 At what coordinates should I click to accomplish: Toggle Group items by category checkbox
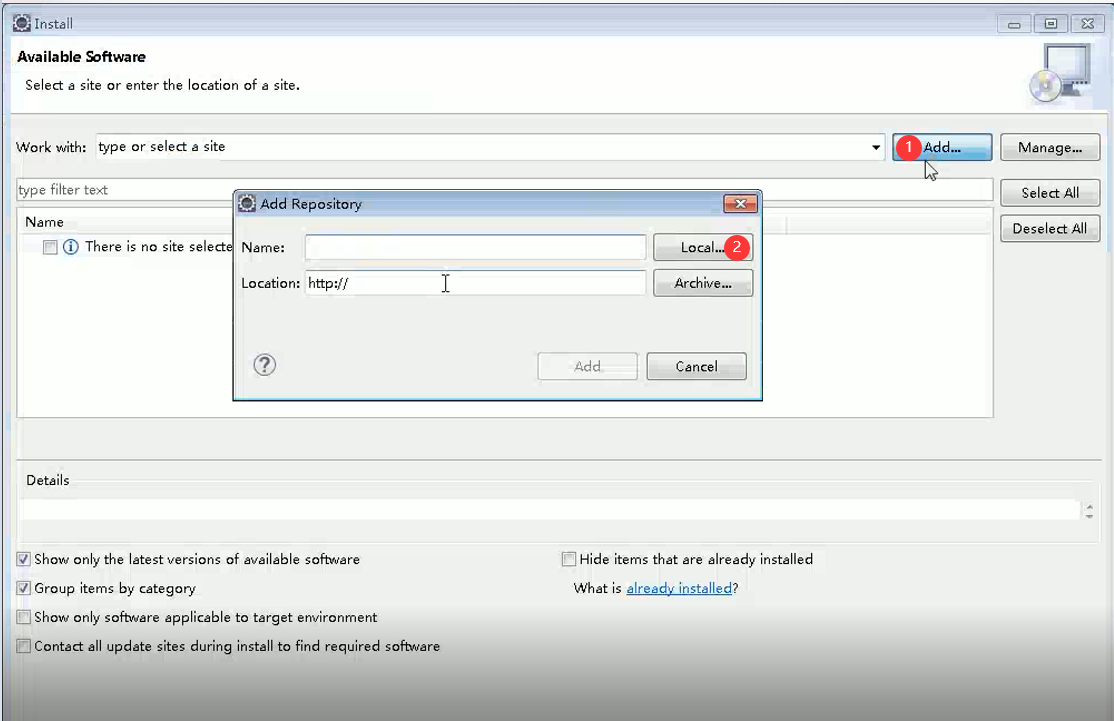click(x=23, y=588)
